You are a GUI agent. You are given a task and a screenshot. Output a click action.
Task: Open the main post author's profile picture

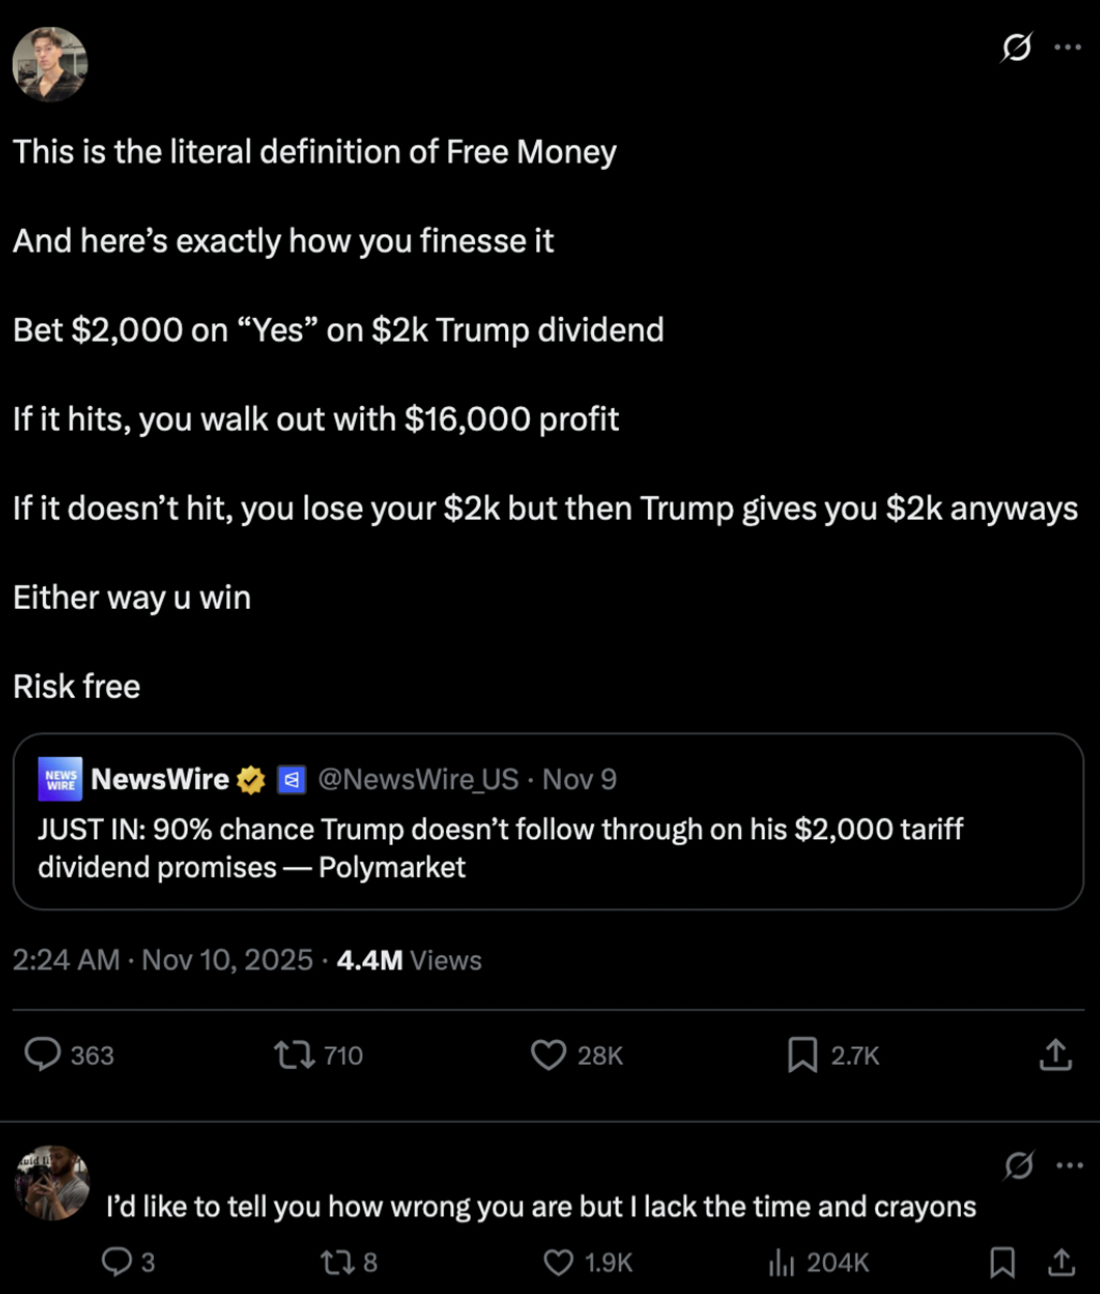[x=50, y=65]
